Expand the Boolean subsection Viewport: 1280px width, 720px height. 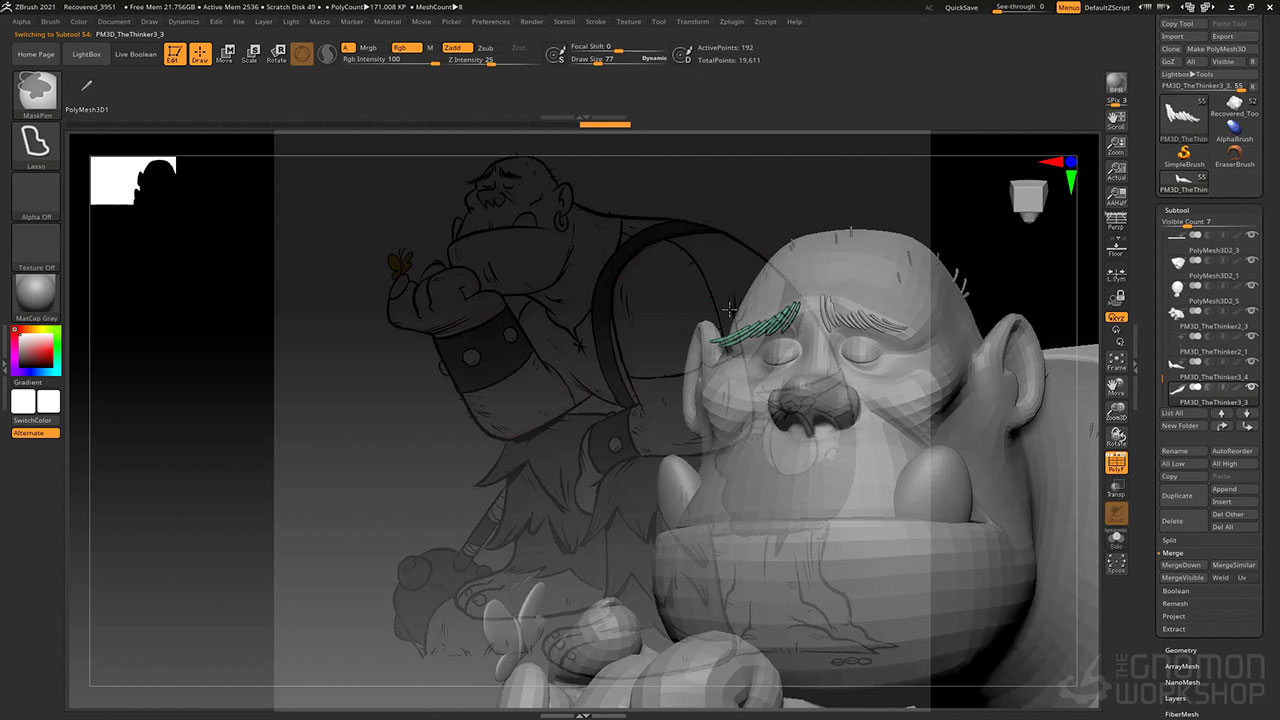pos(1176,591)
